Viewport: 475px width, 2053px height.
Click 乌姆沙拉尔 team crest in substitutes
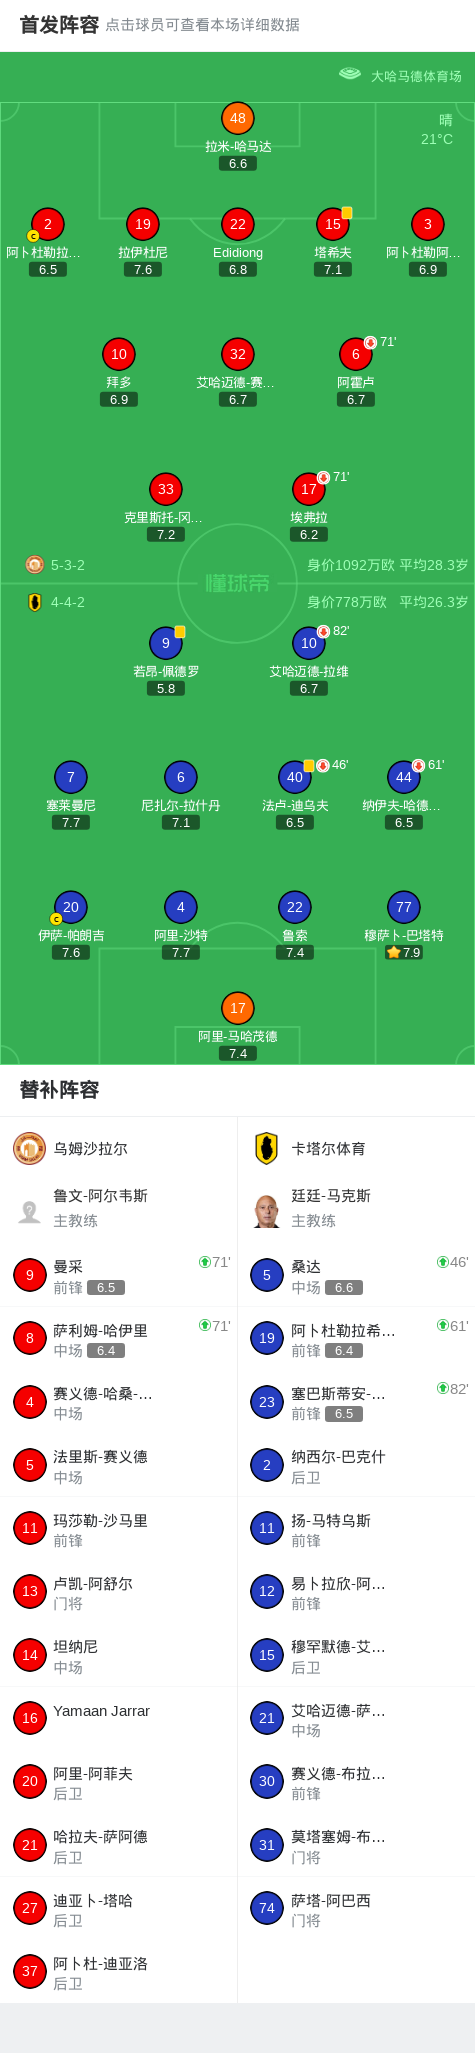tap(30, 1148)
